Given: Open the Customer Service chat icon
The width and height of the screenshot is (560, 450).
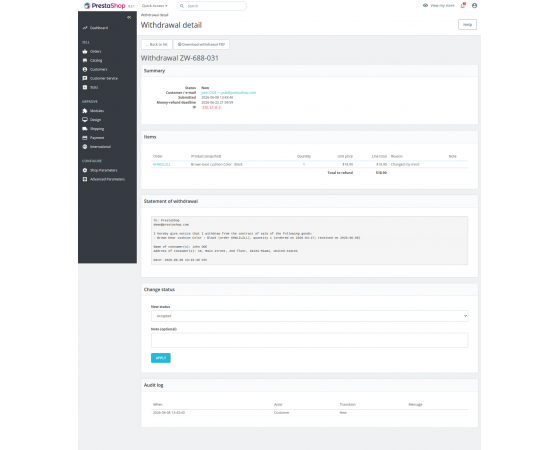Looking at the screenshot, I should 85,78.
